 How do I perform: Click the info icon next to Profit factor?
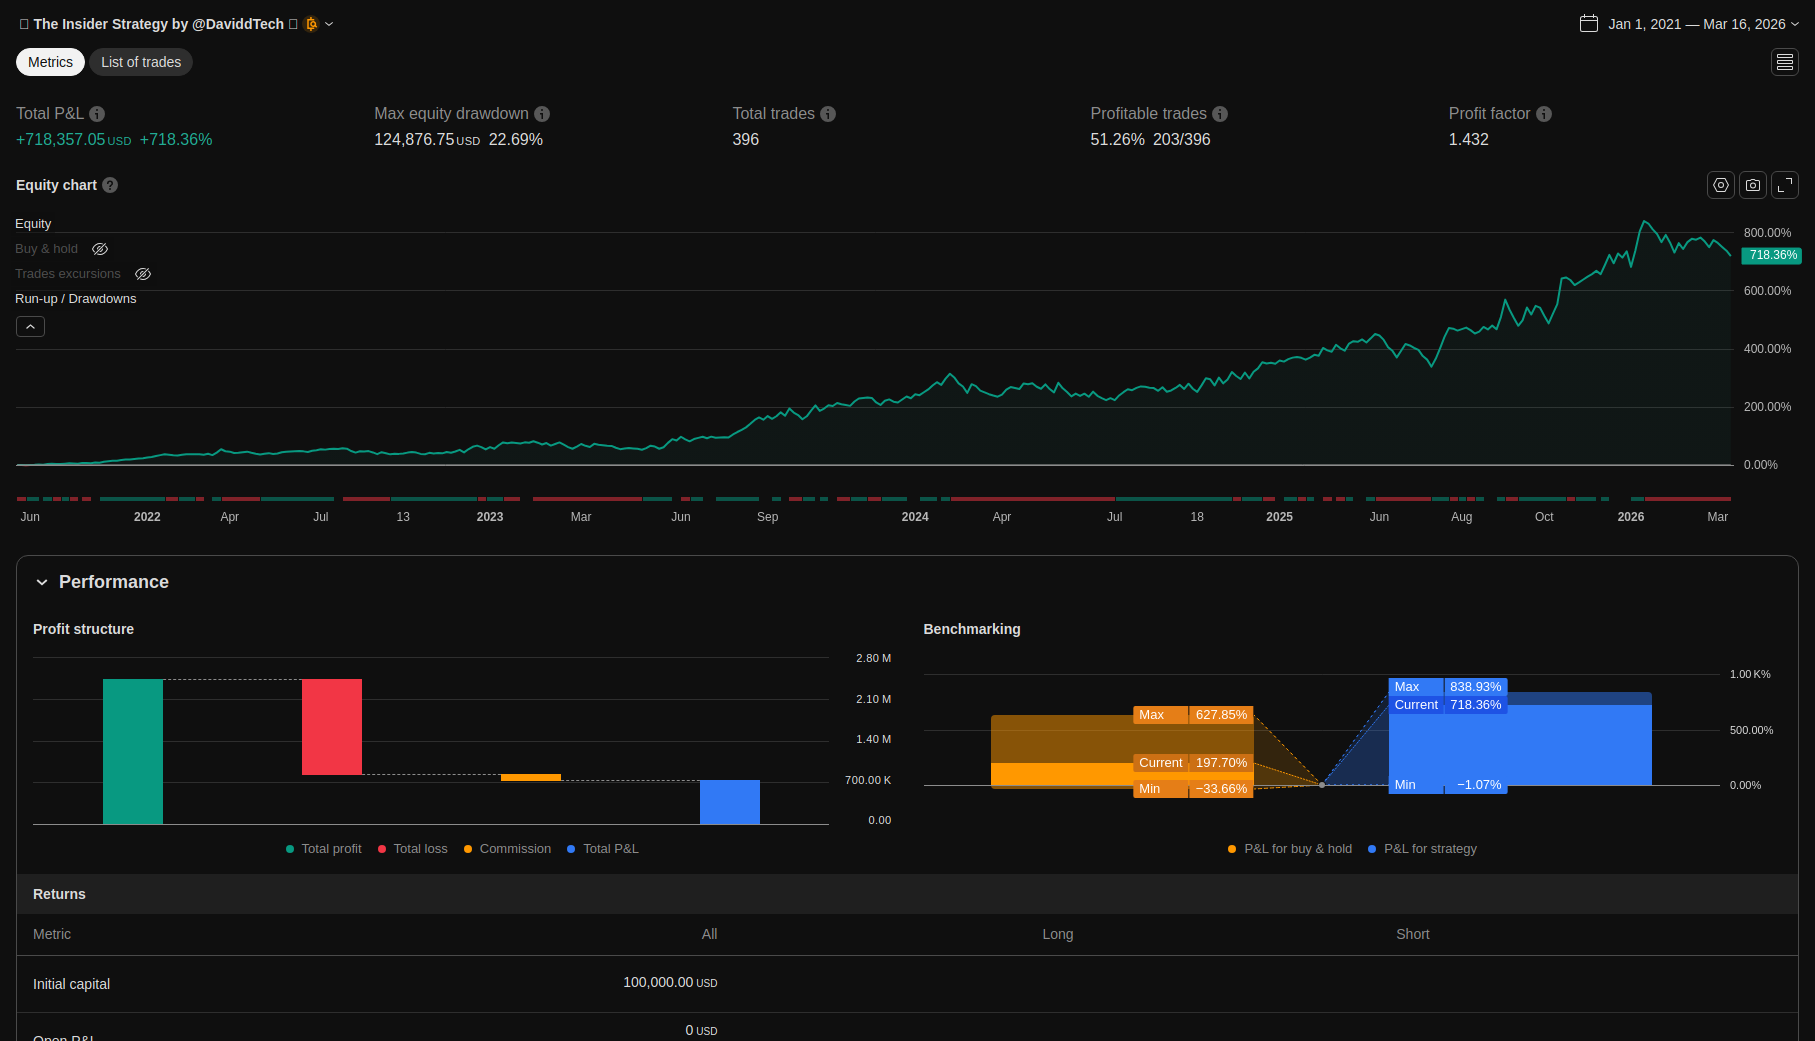(1544, 114)
